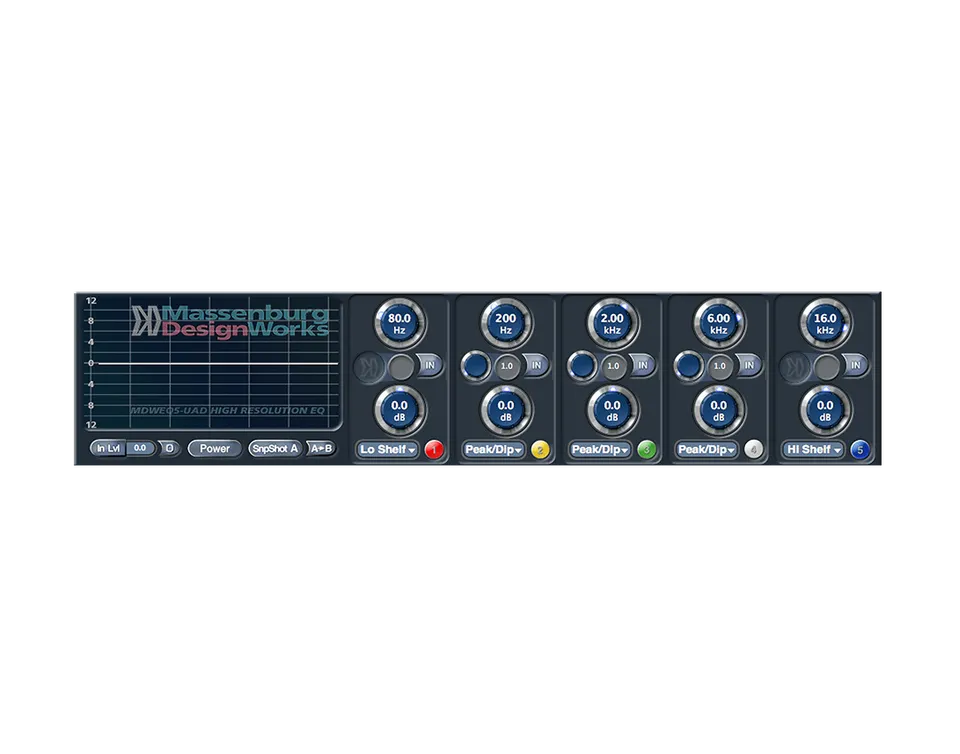
Task: Toggle the IN switch on the Hi Shelf band
Action: 856,365
